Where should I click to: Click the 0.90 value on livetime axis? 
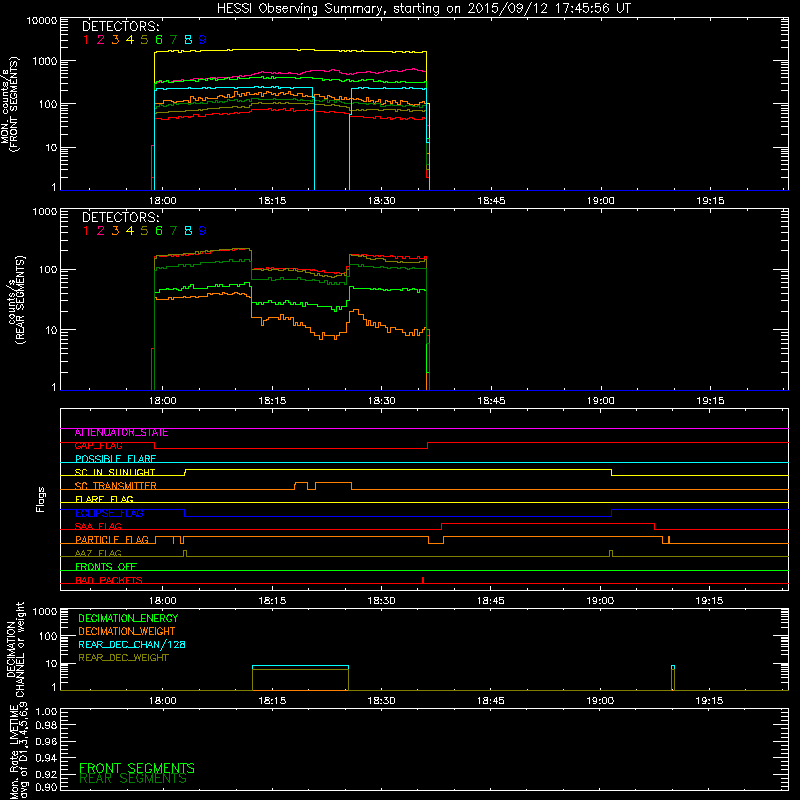[x=46, y=788]
